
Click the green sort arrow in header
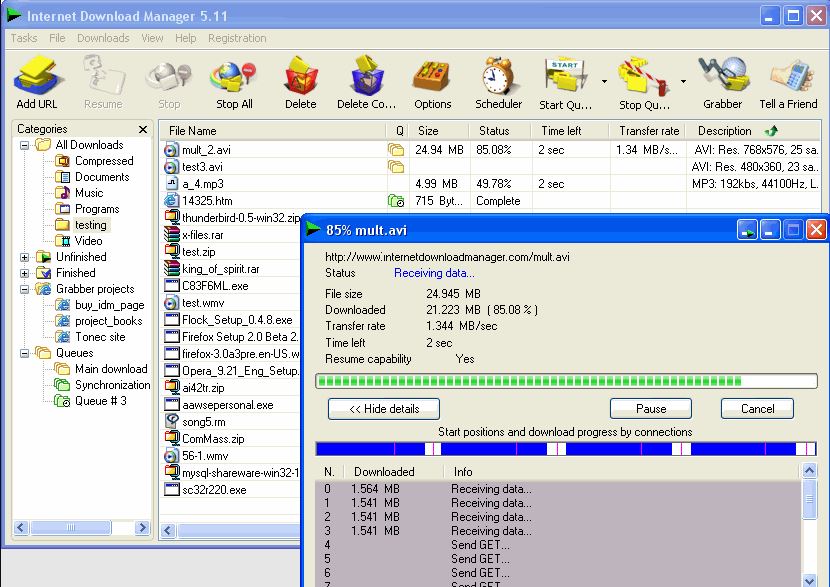(772, 131)
